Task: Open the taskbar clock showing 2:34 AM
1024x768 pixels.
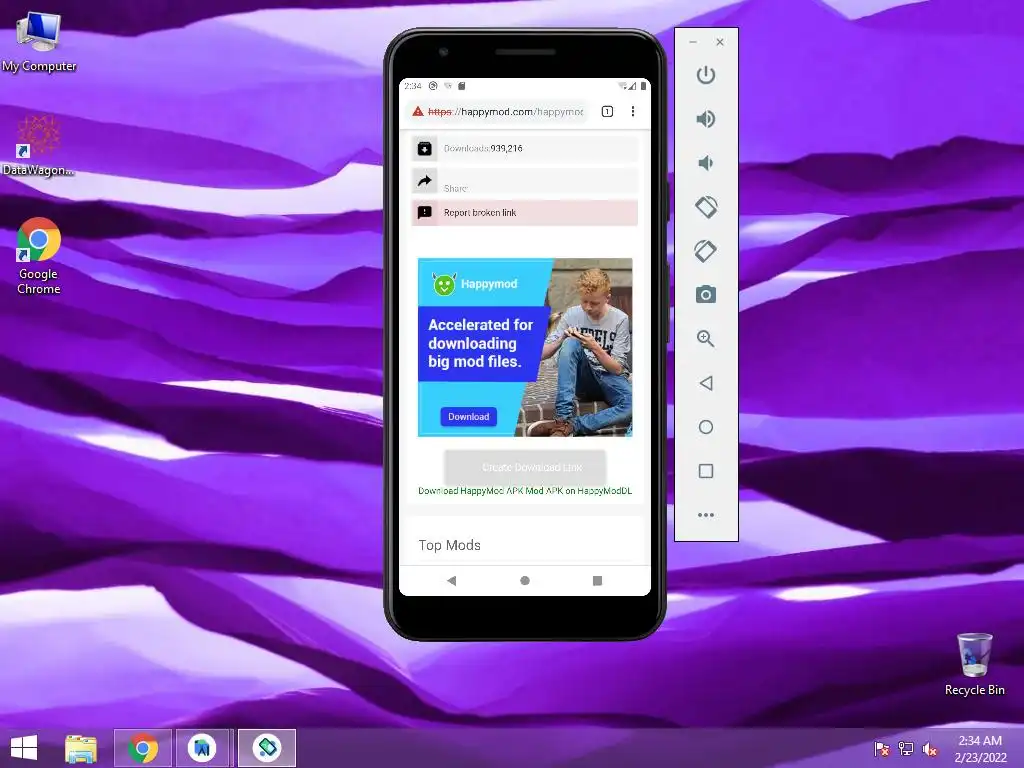Action: [980, 749]
